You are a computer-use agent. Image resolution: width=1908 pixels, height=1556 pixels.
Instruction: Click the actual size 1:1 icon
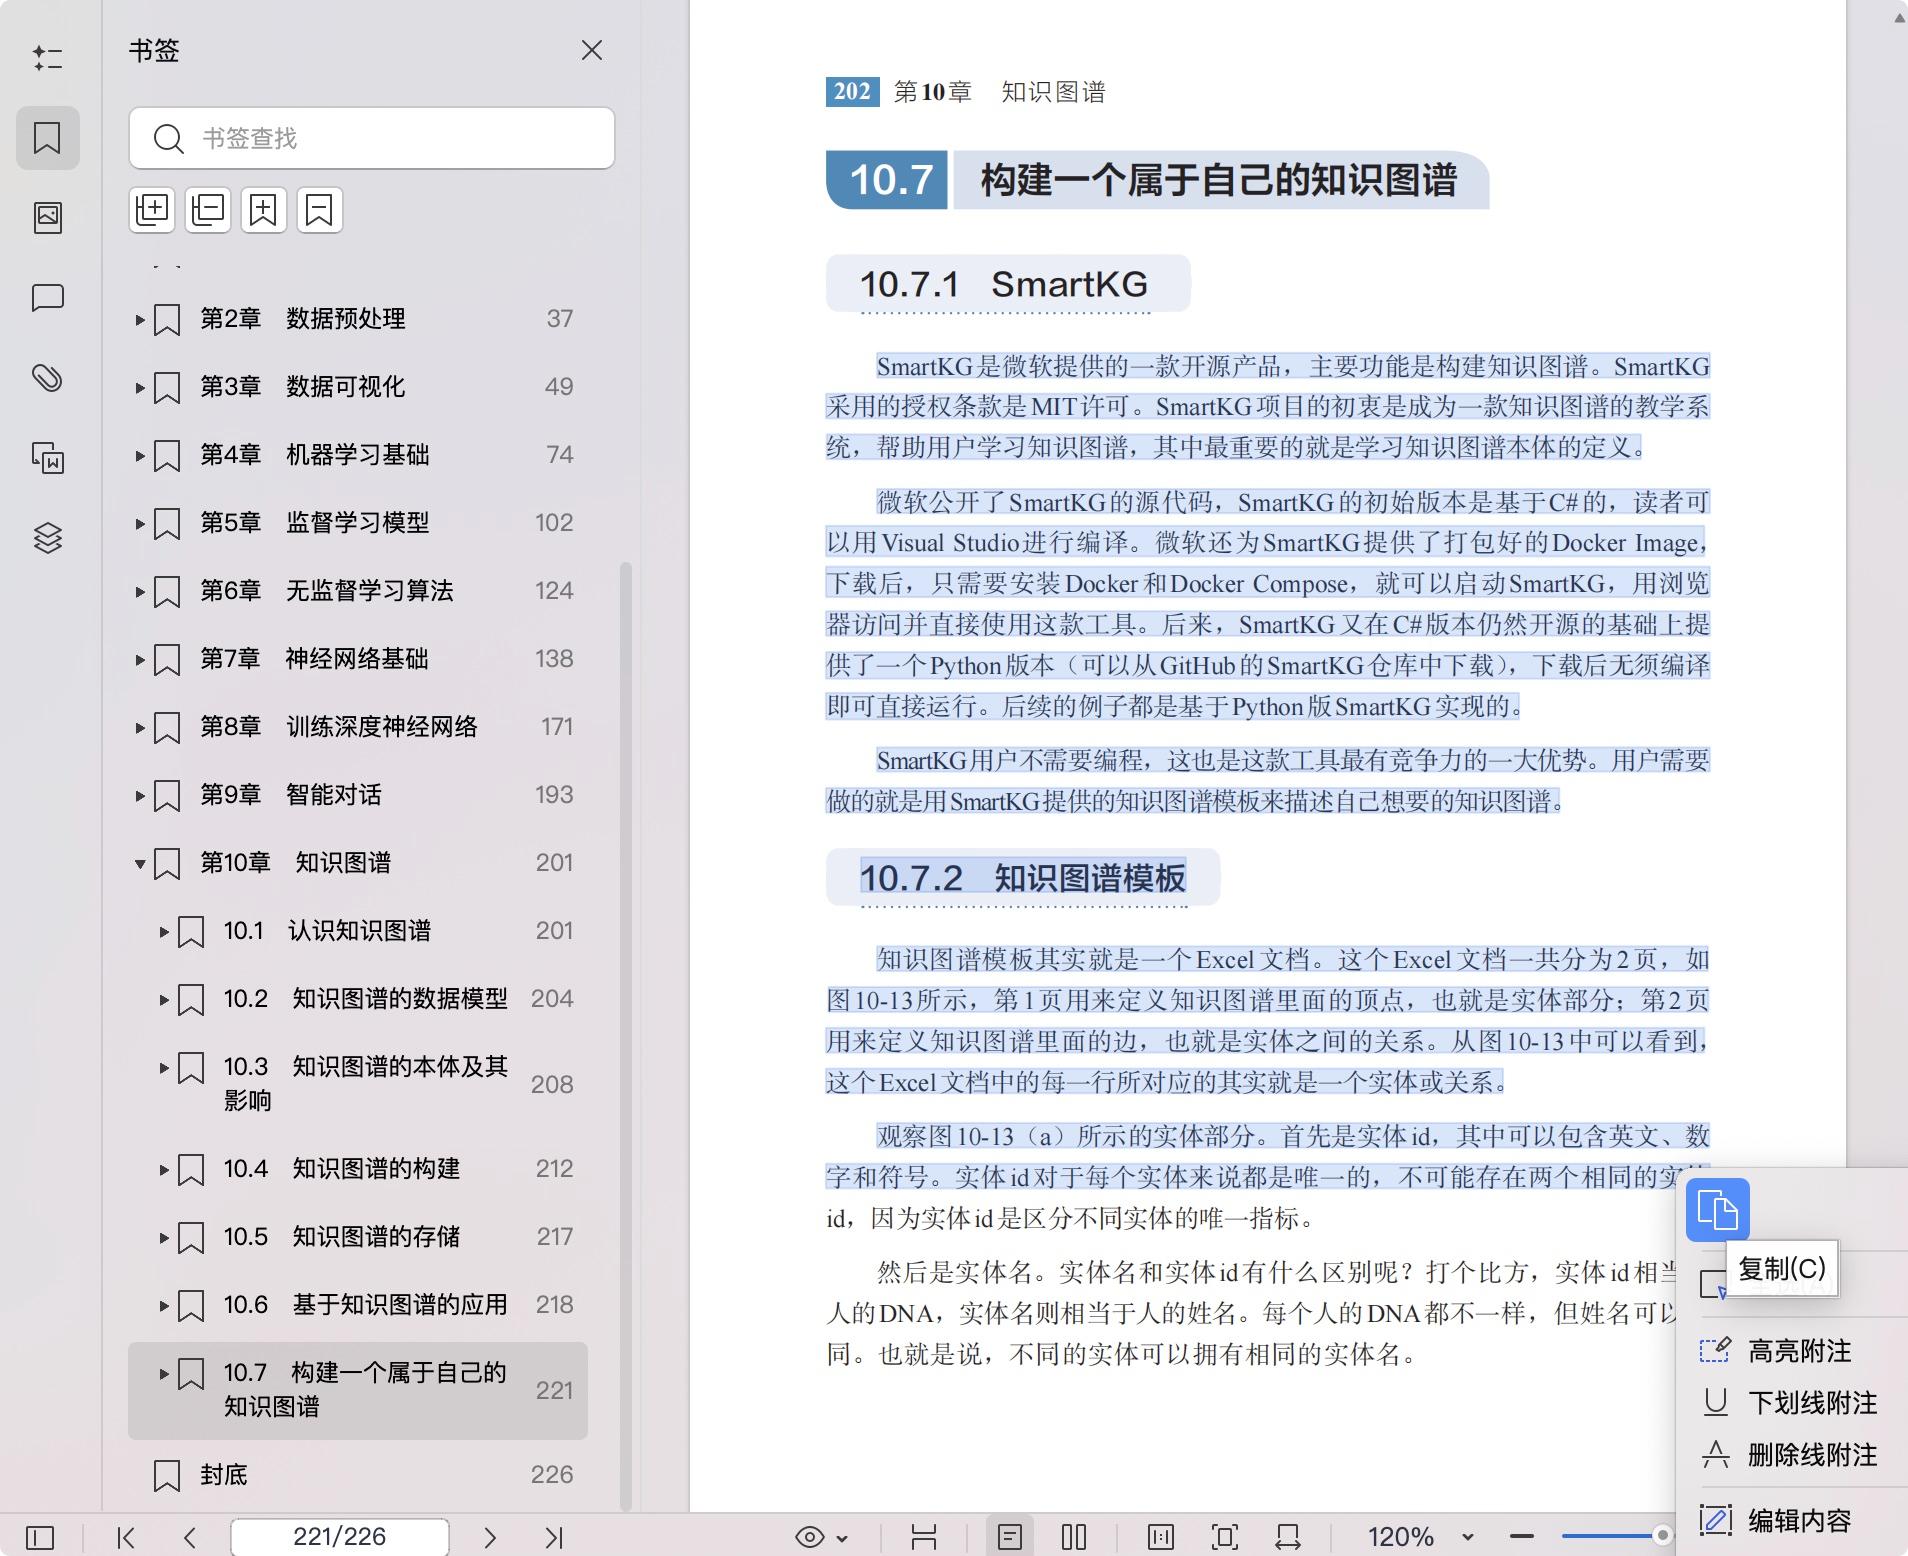click(1161, 1537)
